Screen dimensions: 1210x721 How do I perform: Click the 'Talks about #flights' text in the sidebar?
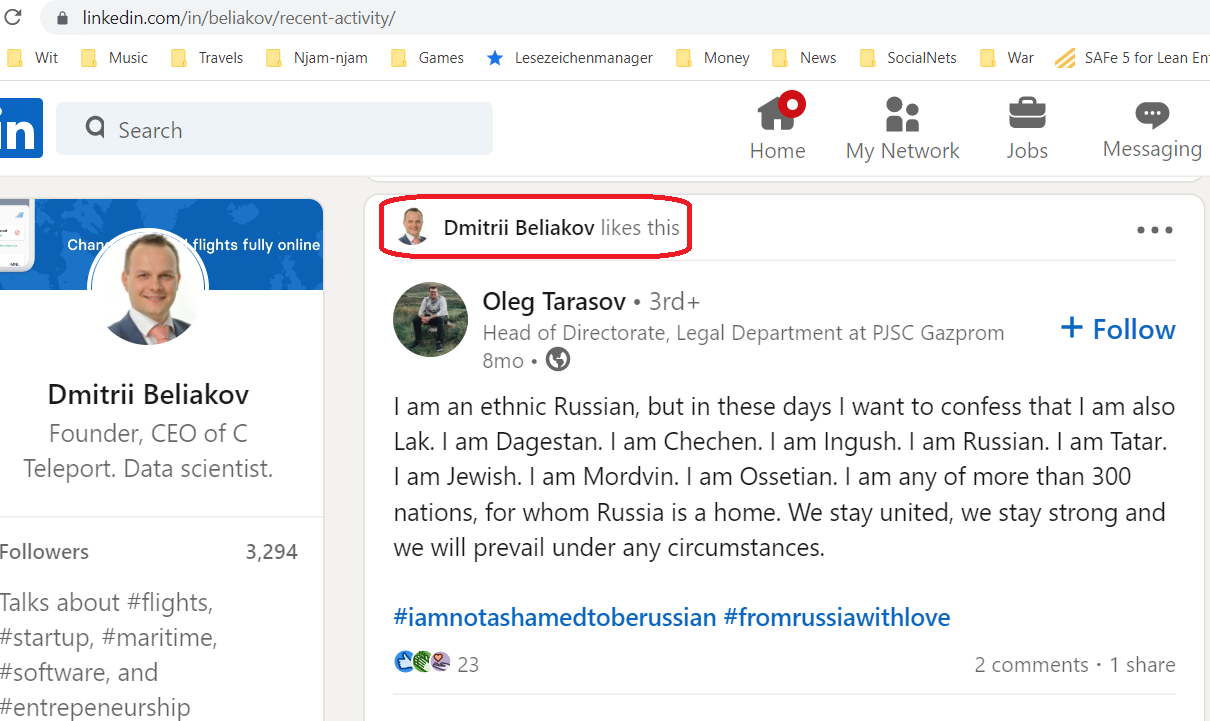pos(109,654)
